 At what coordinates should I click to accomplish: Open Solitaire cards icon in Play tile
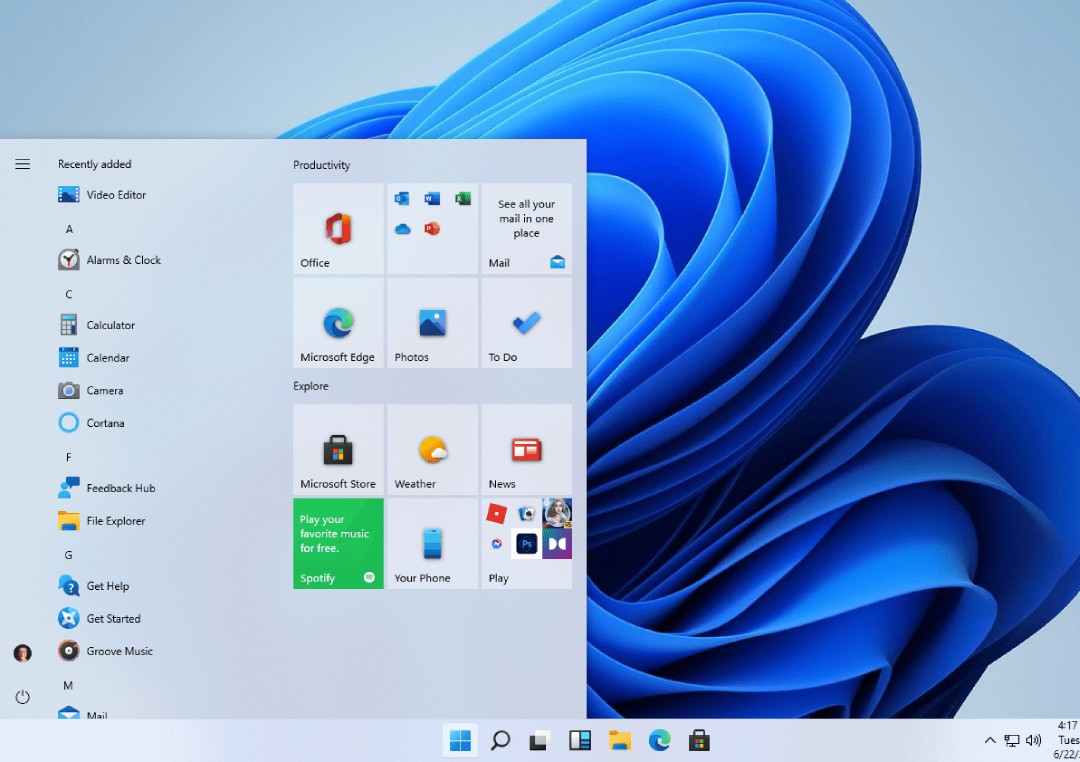[526, 513]
